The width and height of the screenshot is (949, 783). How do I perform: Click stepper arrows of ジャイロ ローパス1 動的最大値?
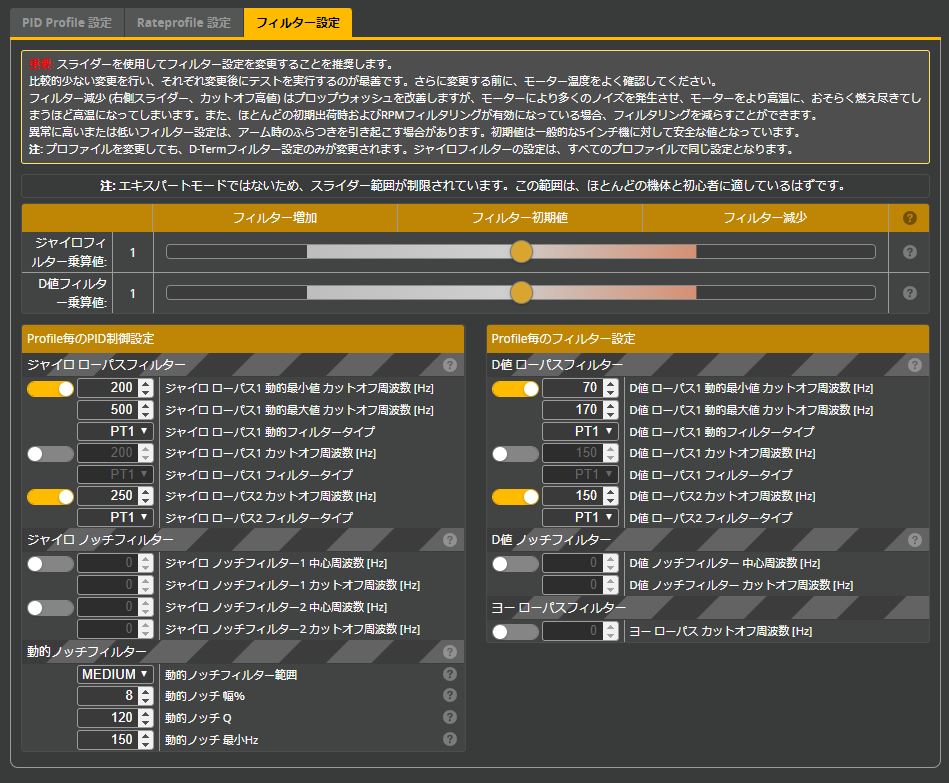point(146,410)
